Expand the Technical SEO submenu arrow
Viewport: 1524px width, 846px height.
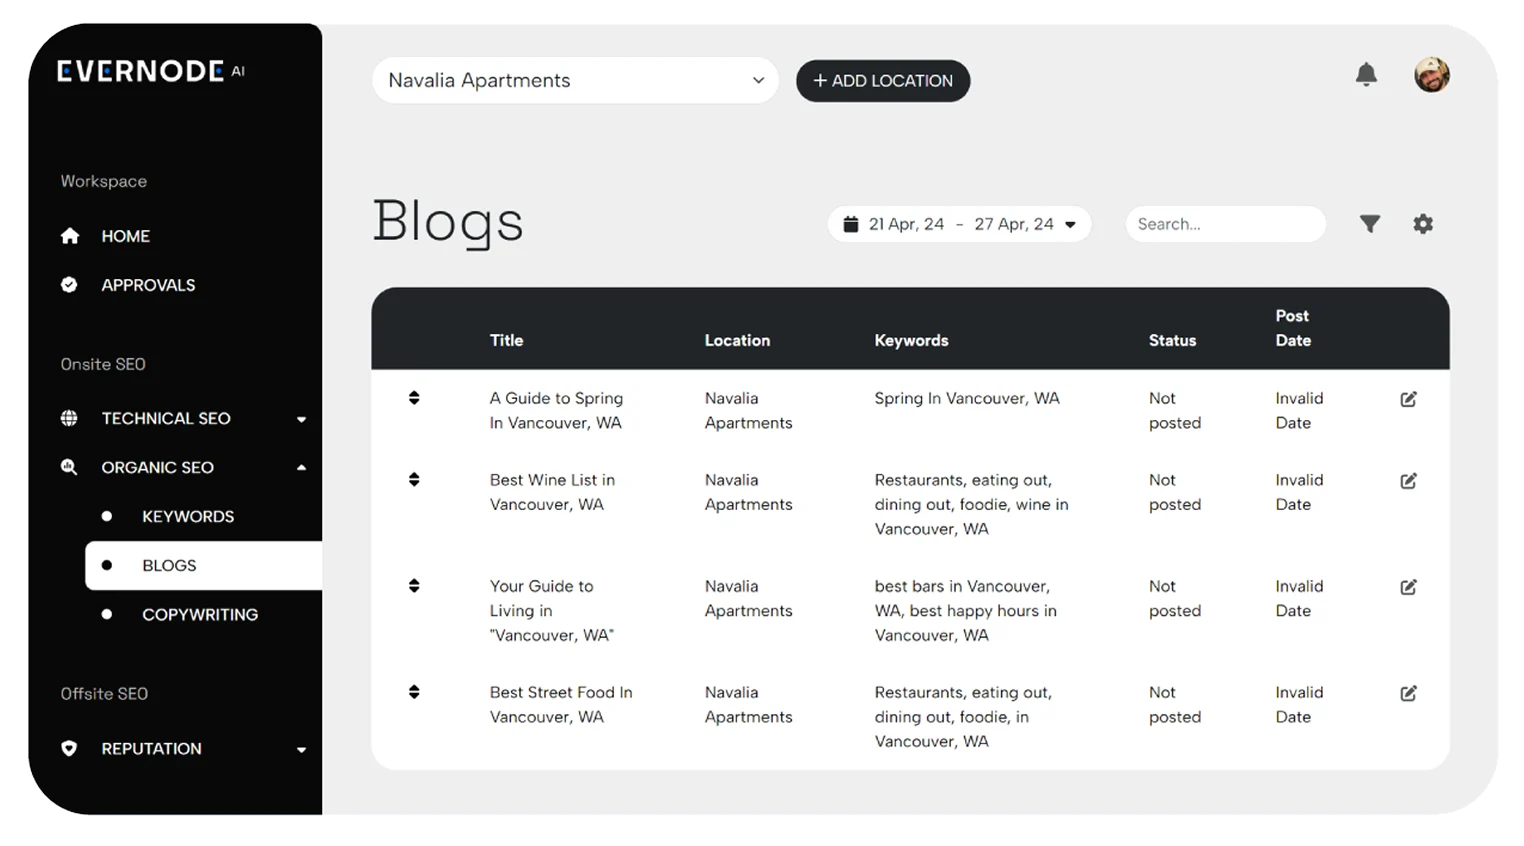301,419
